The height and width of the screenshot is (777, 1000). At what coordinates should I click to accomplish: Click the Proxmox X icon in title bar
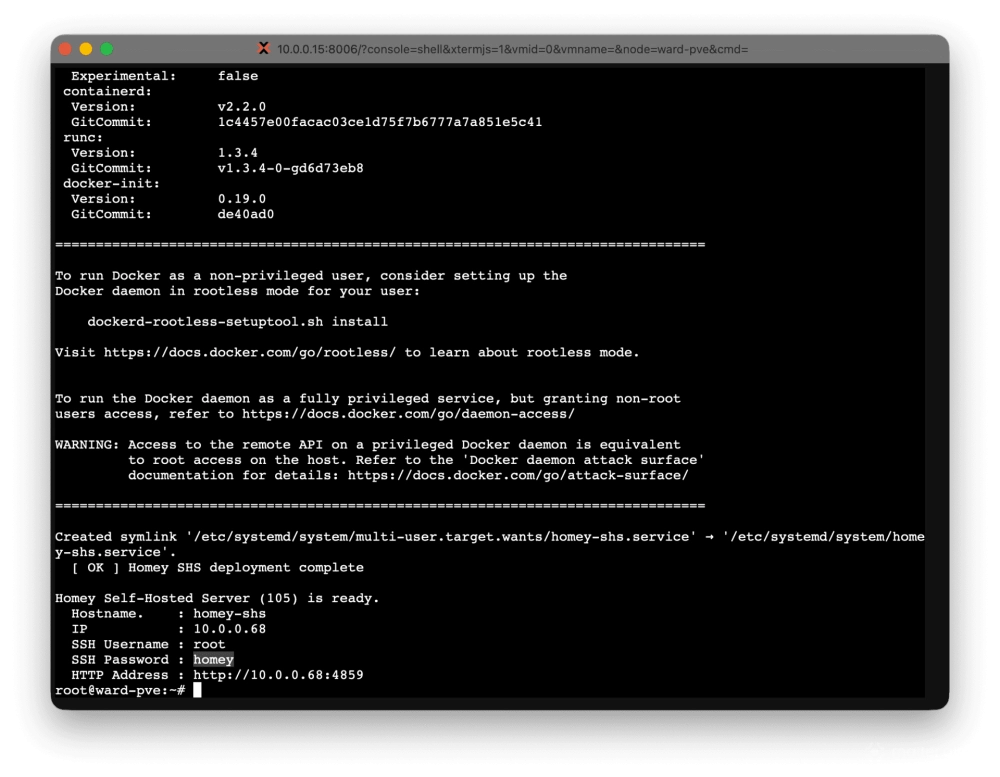[264, 49]
